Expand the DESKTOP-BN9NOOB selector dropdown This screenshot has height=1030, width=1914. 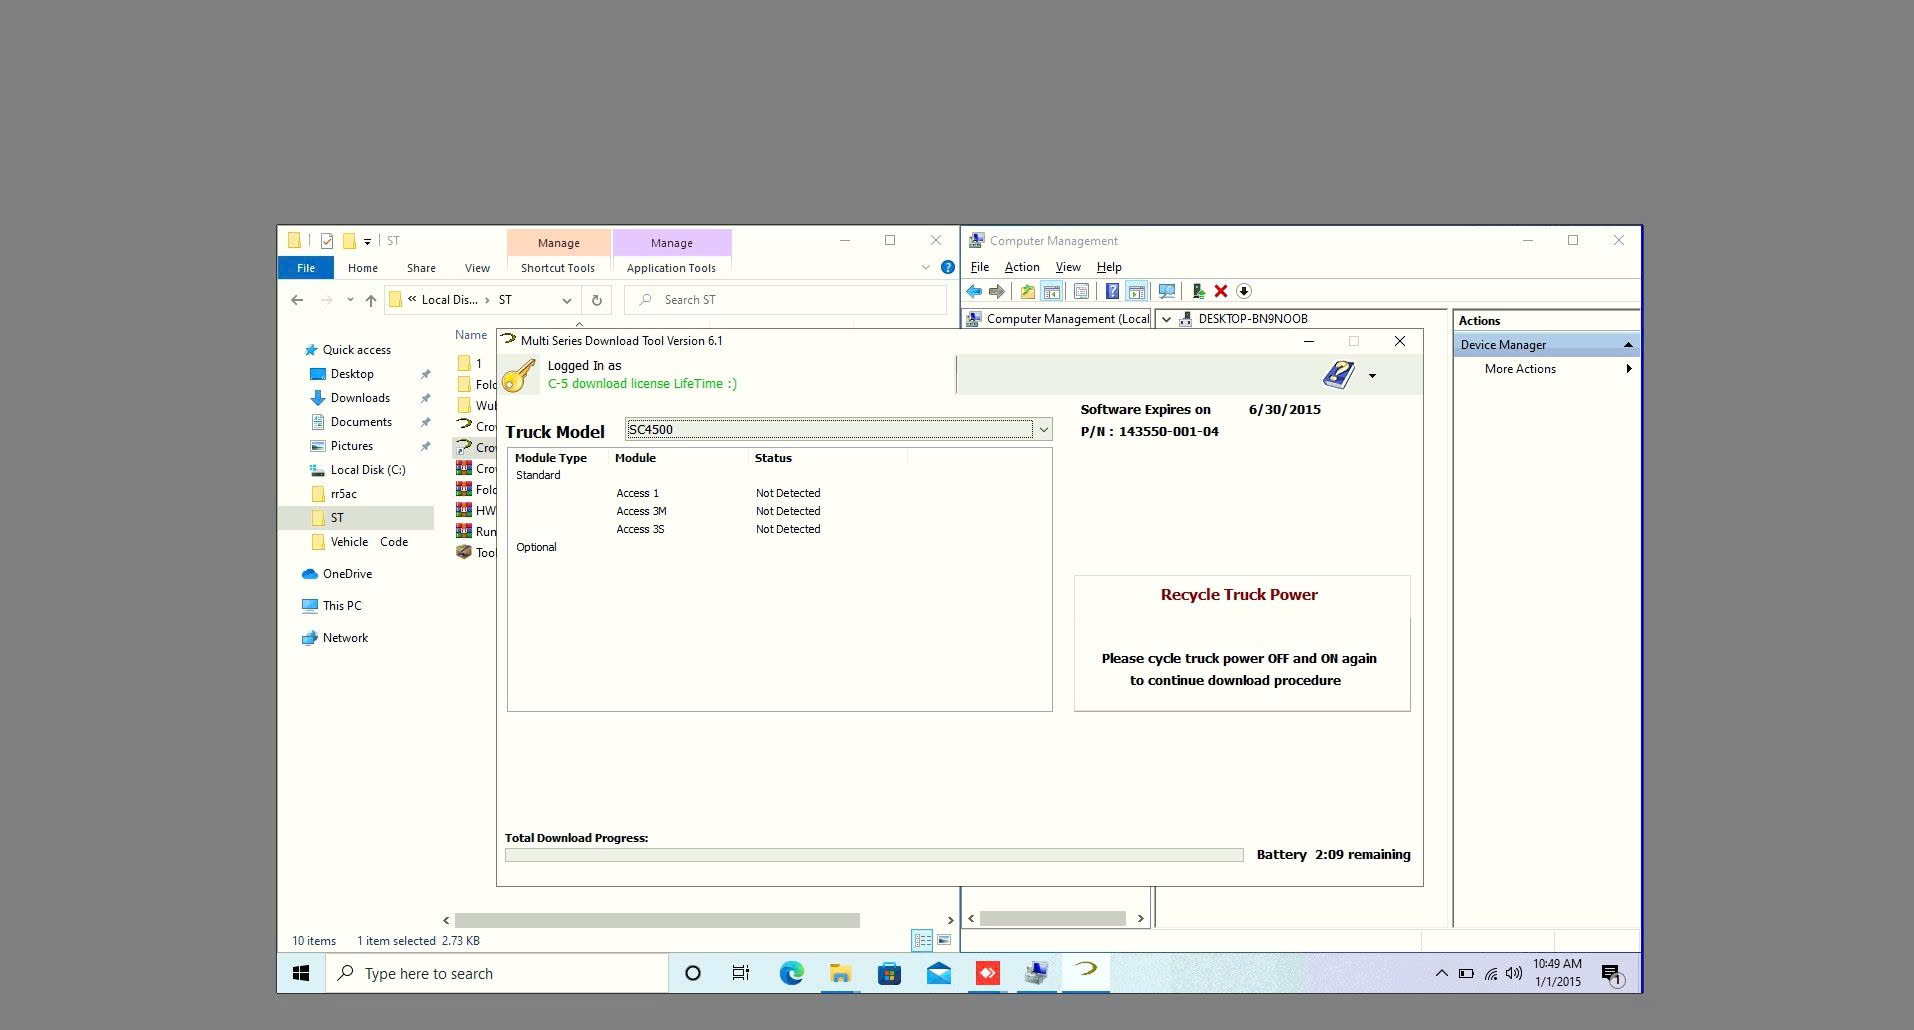click(x=1166, y=318)
